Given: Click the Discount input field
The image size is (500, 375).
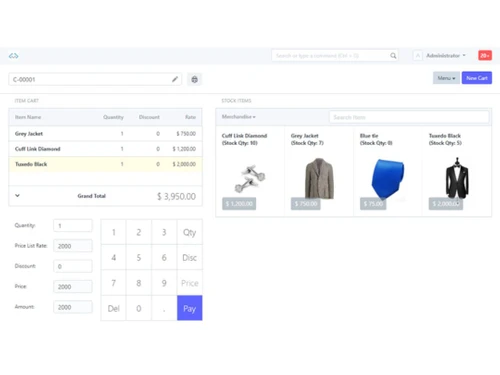Looking at the screenshot, I should pyautogui.click(x=73, y=266).
